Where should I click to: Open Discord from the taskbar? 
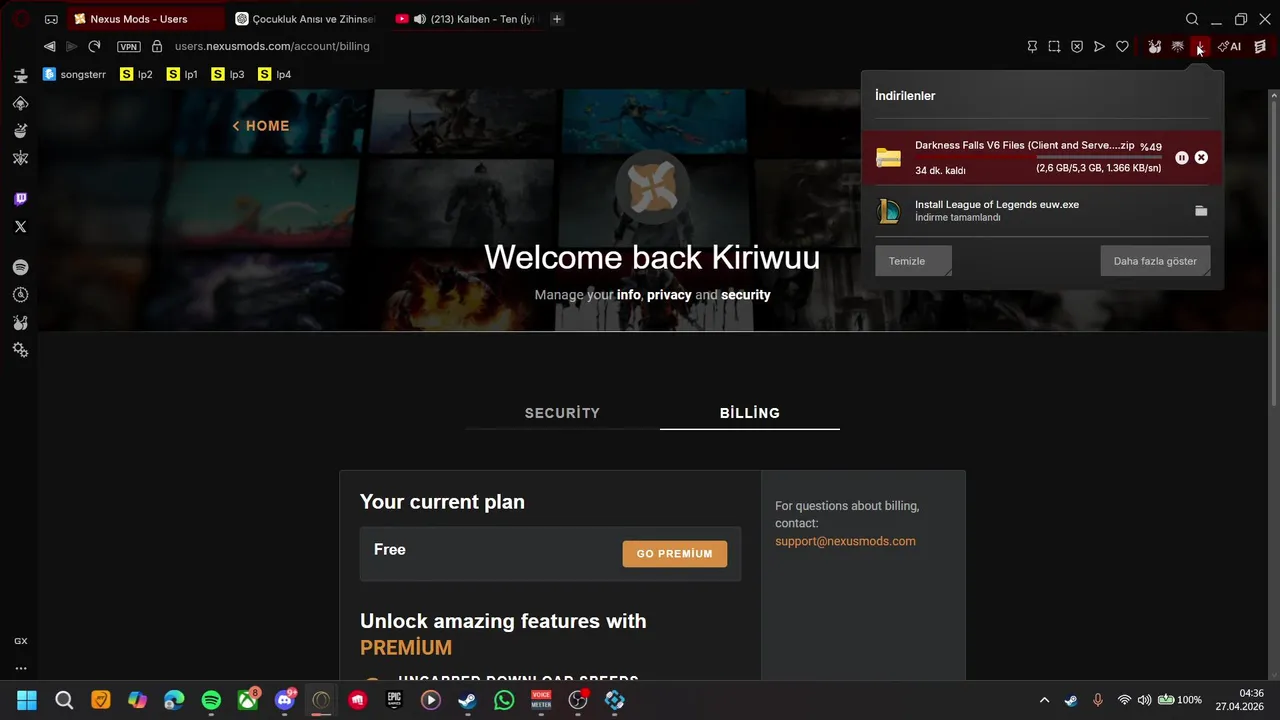click(x=285, y=700)
